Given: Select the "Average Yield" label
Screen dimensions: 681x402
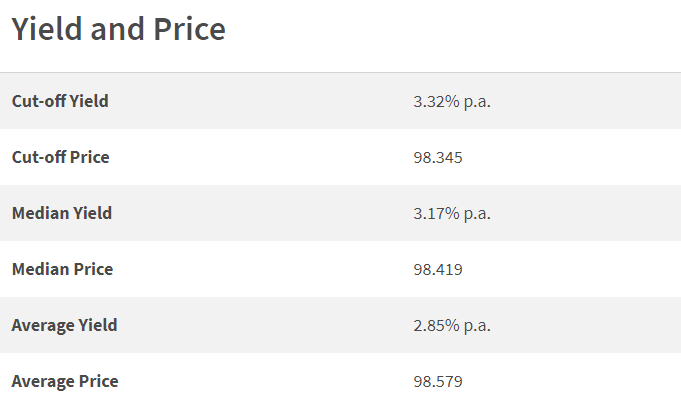Looking at the screenshot, I should (65, 325).
